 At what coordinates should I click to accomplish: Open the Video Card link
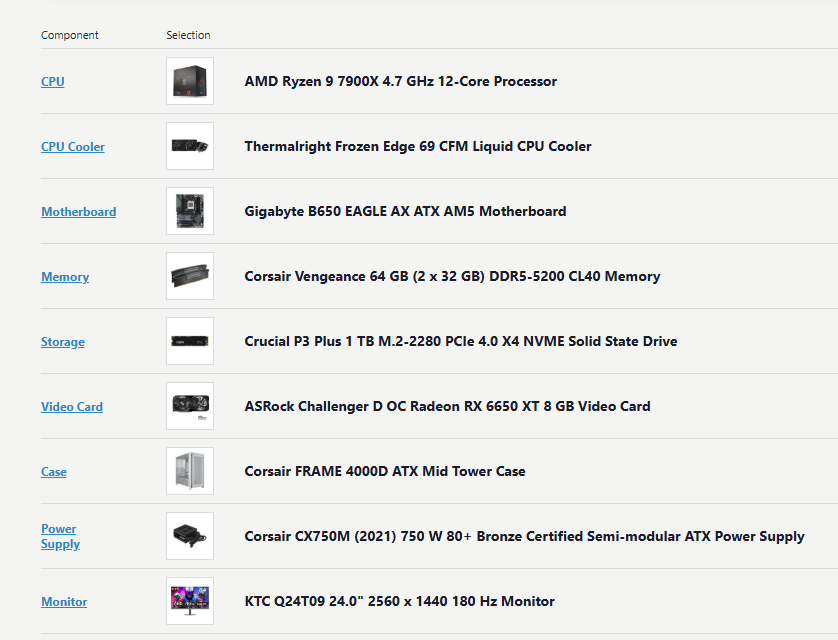[72, 407]
